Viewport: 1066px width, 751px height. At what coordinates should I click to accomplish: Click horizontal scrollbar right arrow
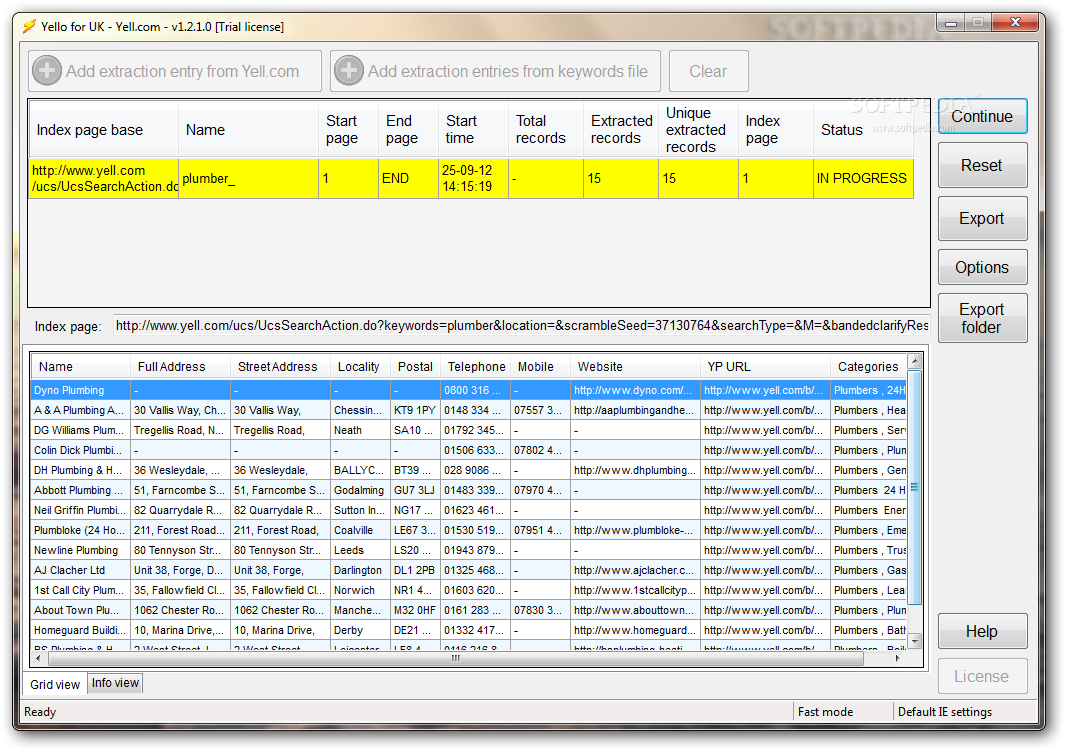(898, 658)
